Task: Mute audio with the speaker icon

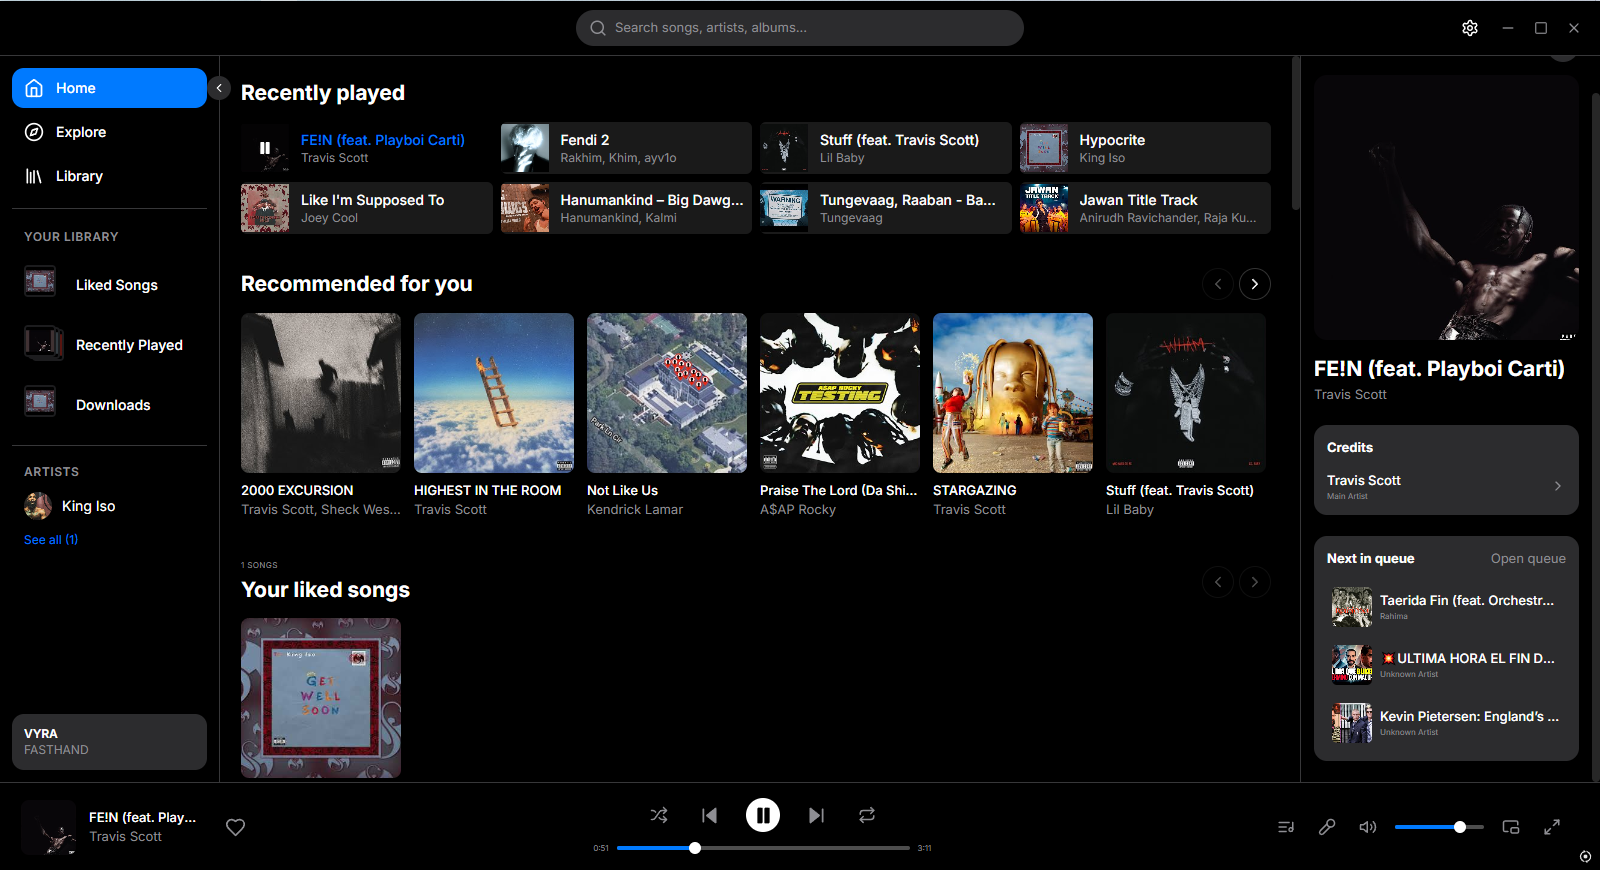Action: click(x=1367, y=827)
